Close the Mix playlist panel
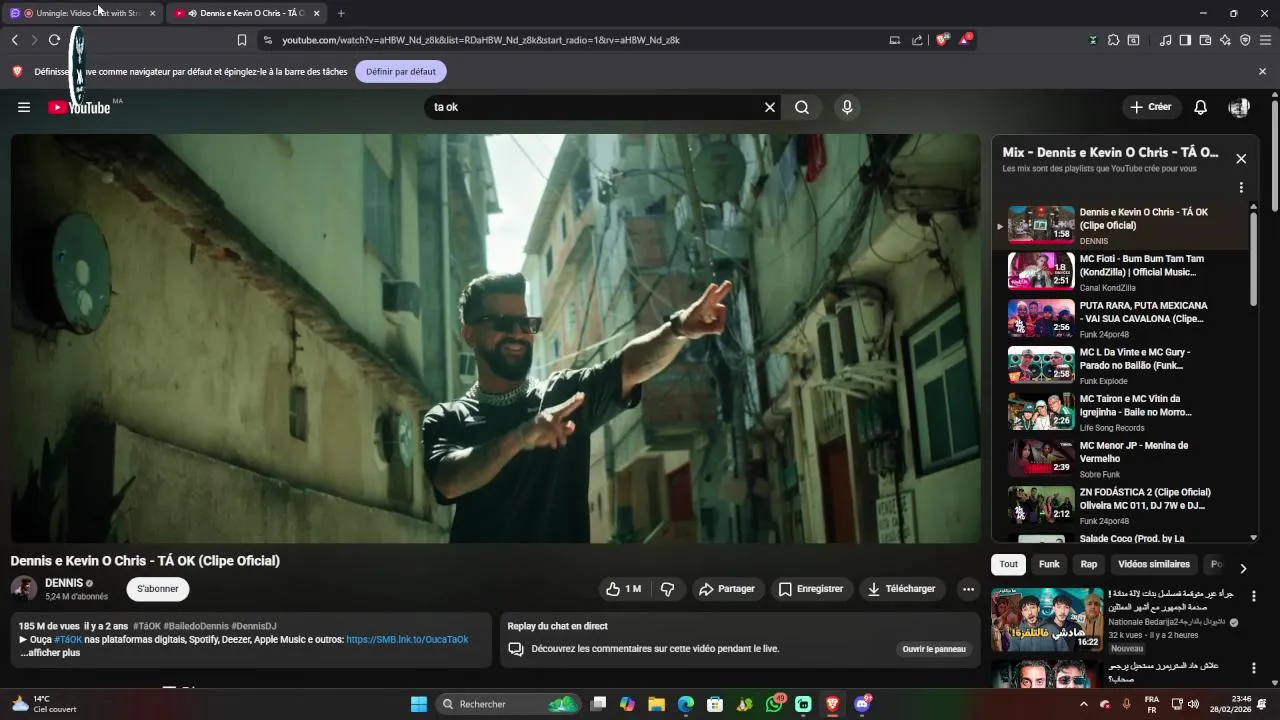Viewport: 1280px width, 720px height. pyautogui.click(x=1241, y=159)
